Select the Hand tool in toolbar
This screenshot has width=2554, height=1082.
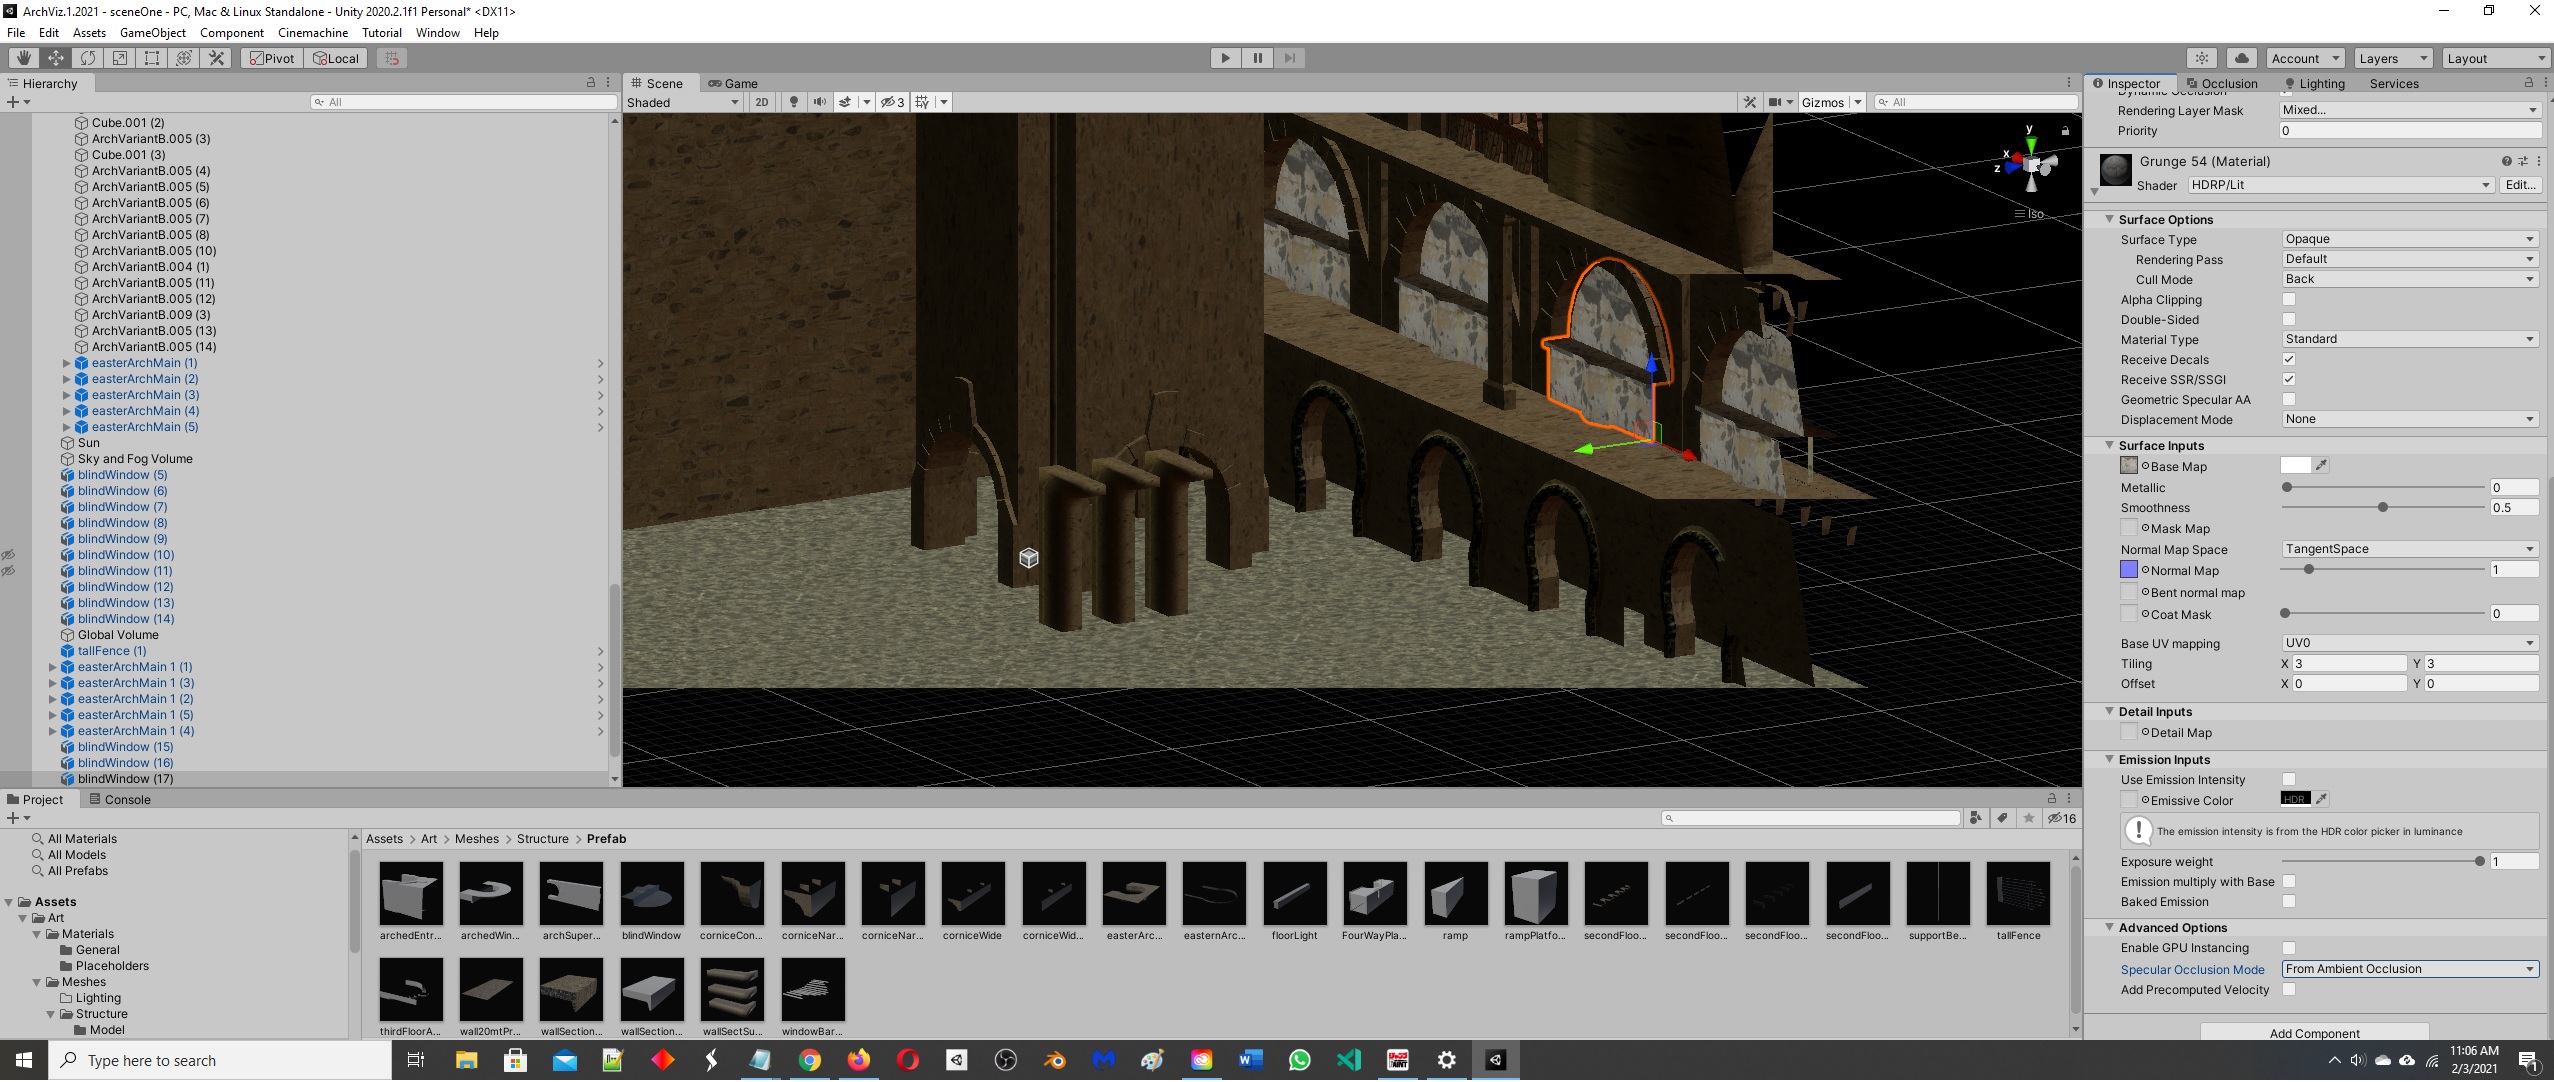pos(24,58)
